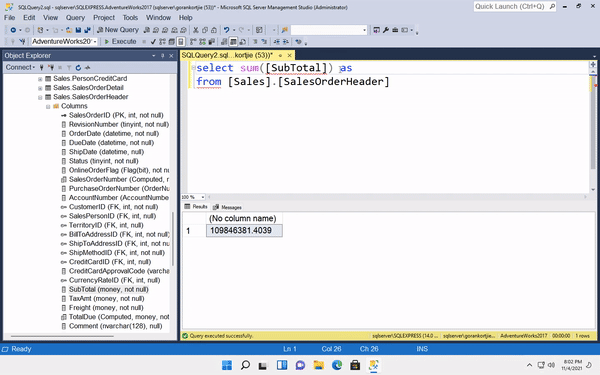Toggle IntelliSense Enabled button

181,41
